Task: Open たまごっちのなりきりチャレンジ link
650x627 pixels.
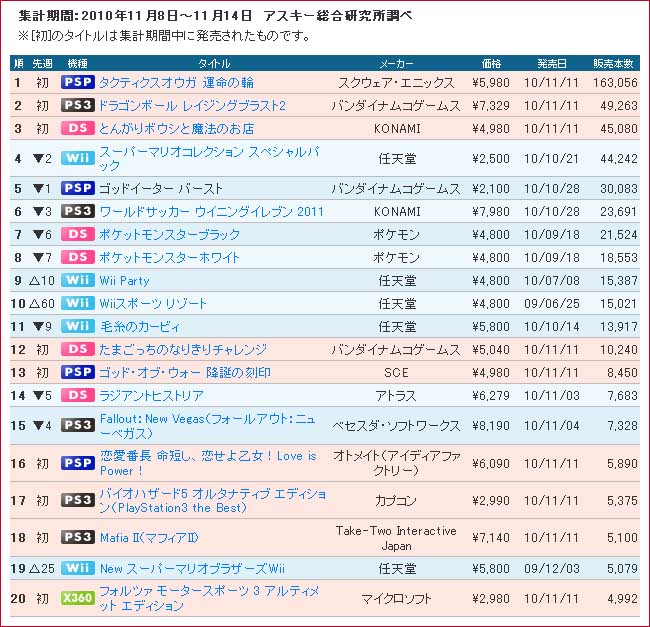Action: pos(183,349)
